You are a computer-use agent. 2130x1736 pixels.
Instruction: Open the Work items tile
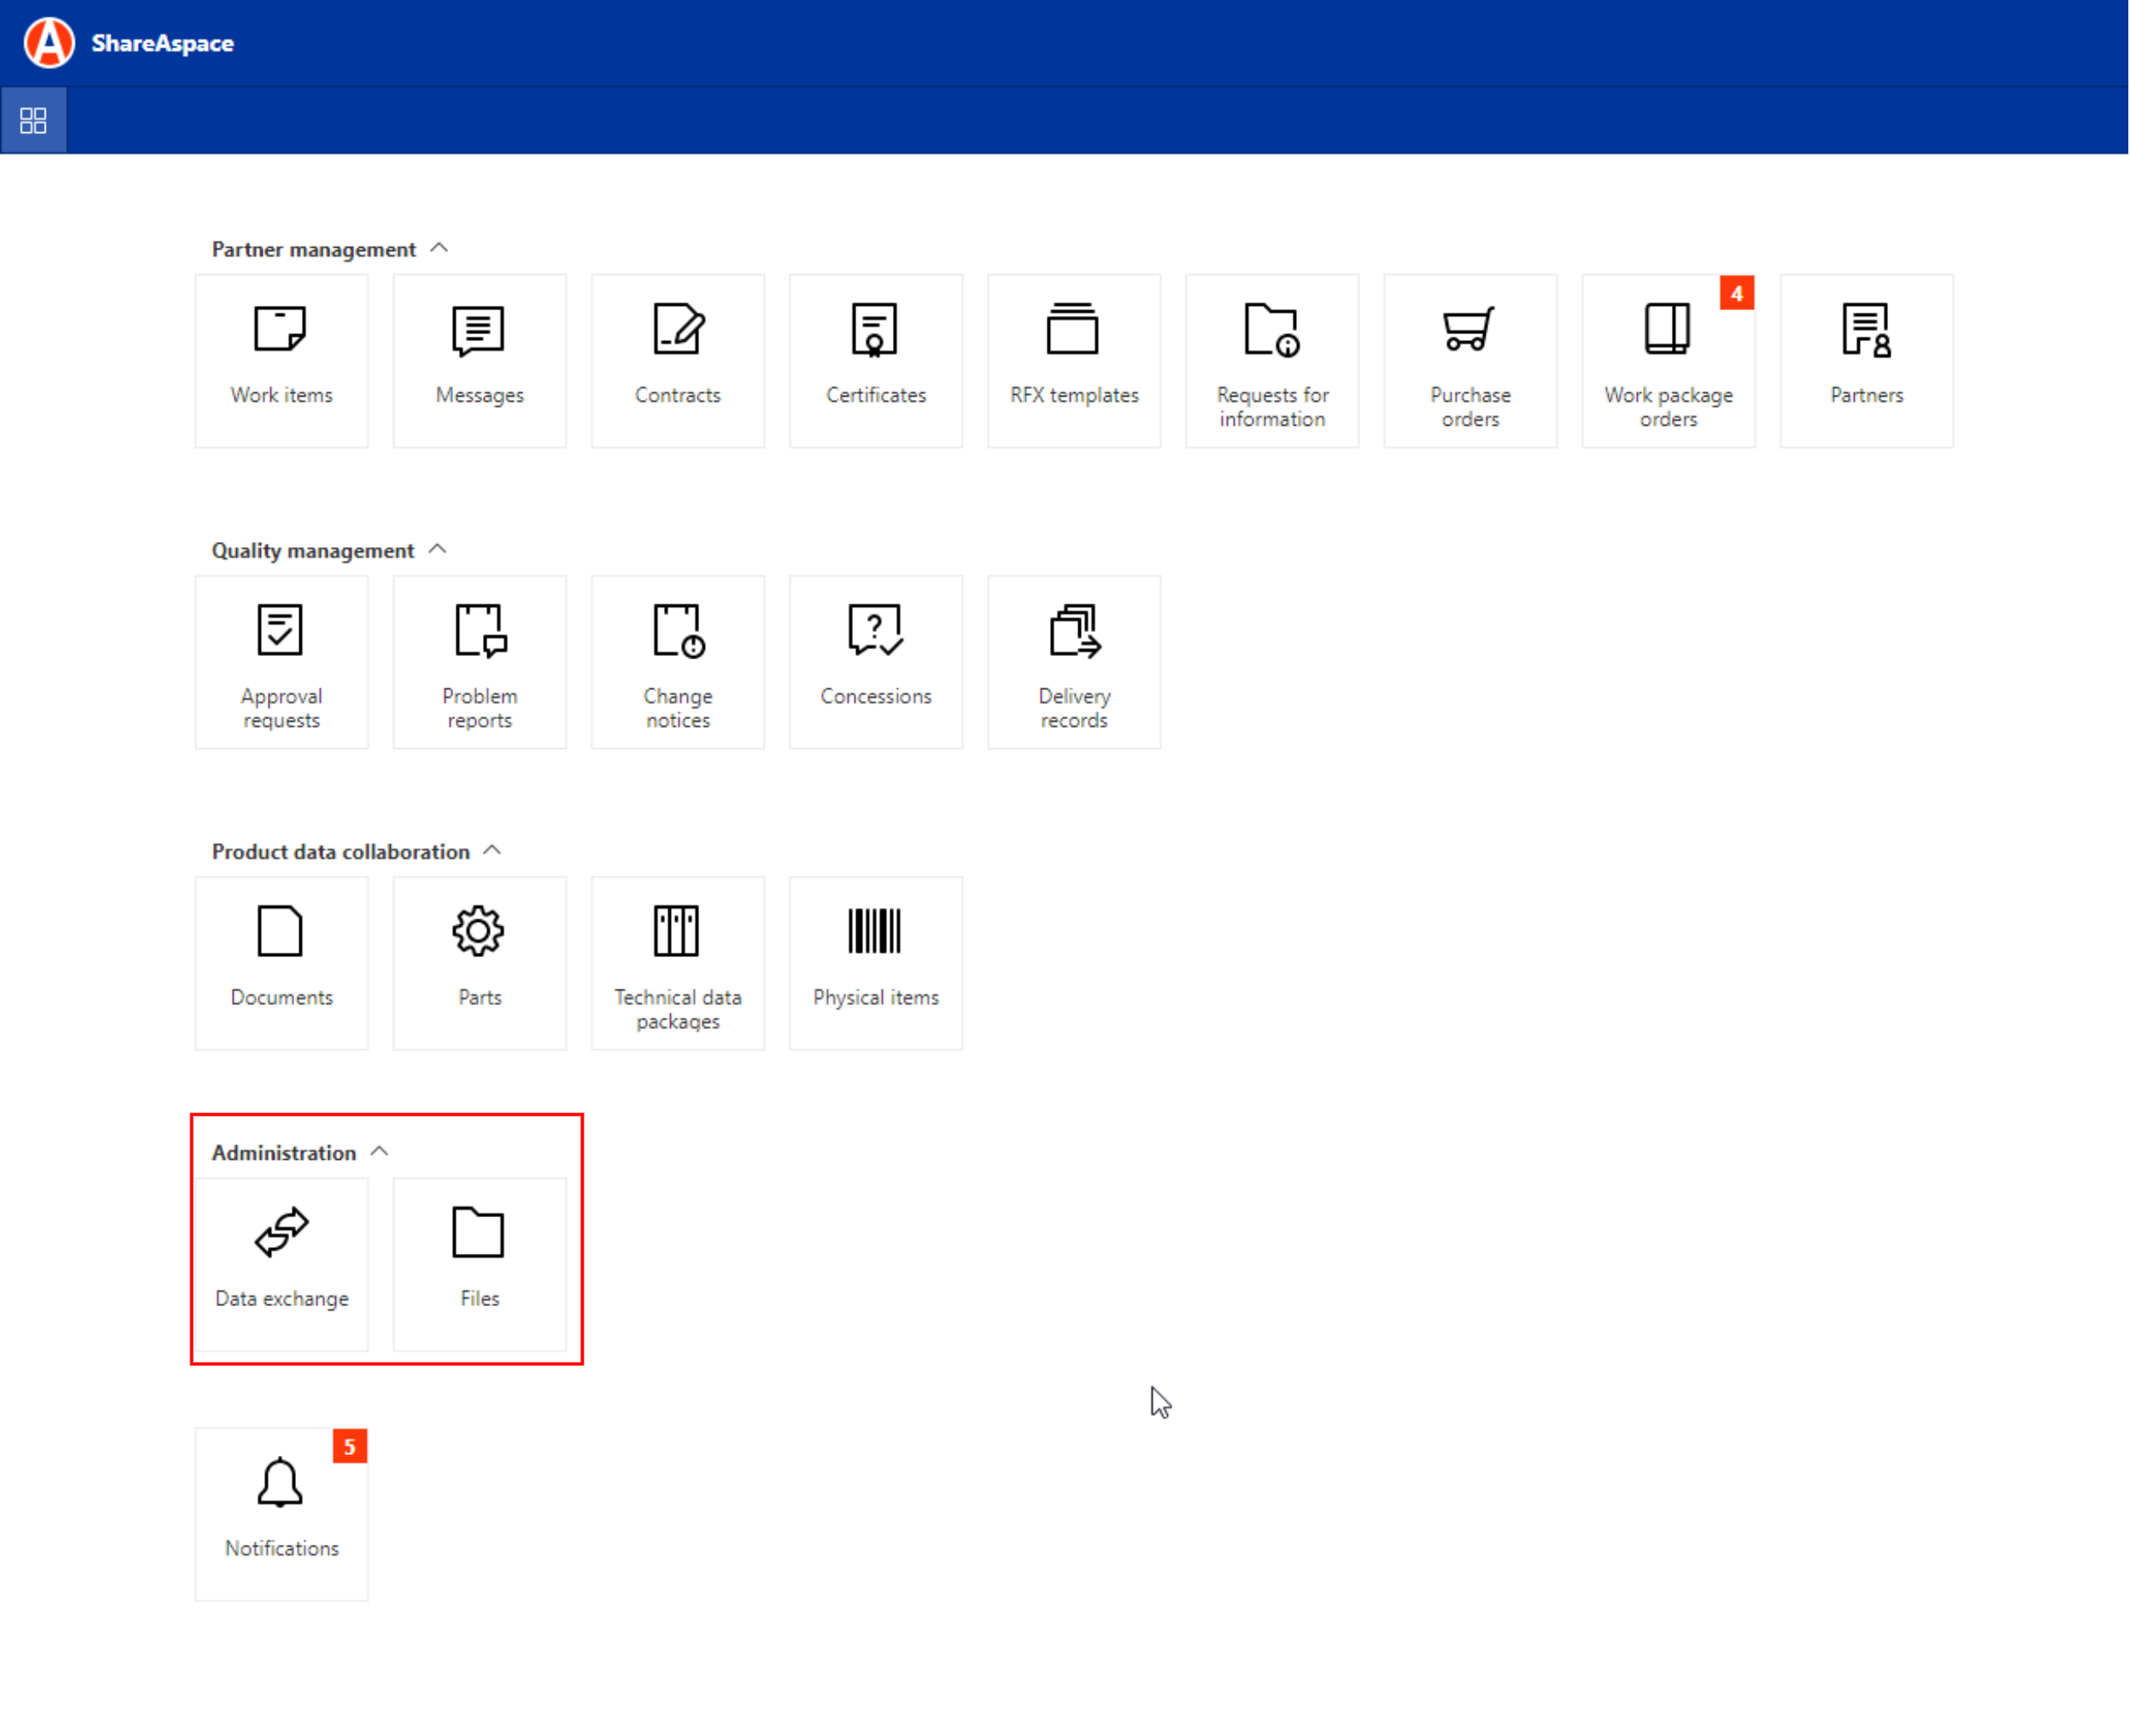281,360
